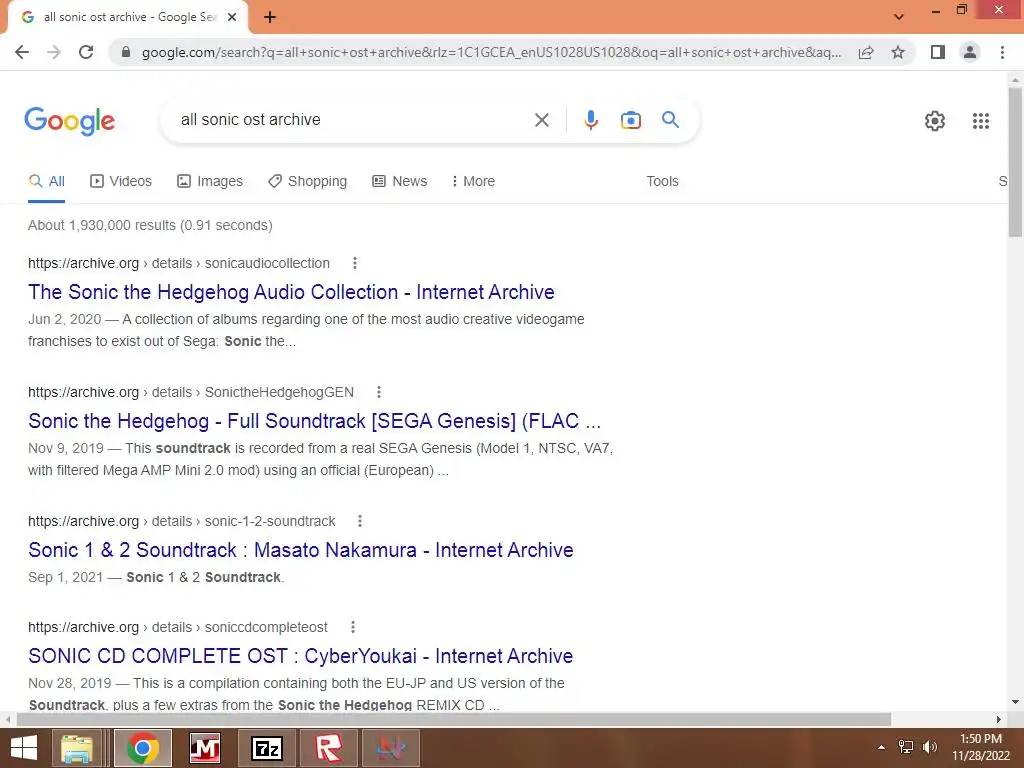Open options for sonicaudiocollection result
The width and height of the screenshot is (1024, 768).
(355, 263)
